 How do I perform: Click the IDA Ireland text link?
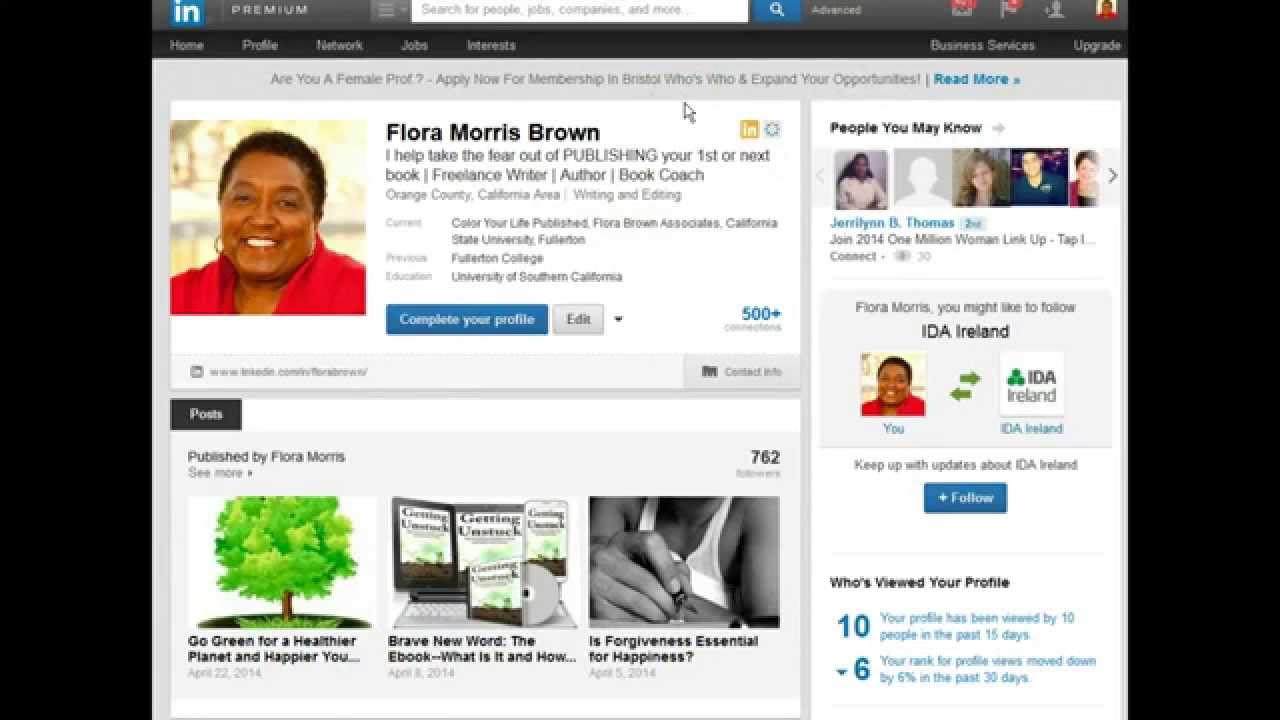tap(1031, 428)
